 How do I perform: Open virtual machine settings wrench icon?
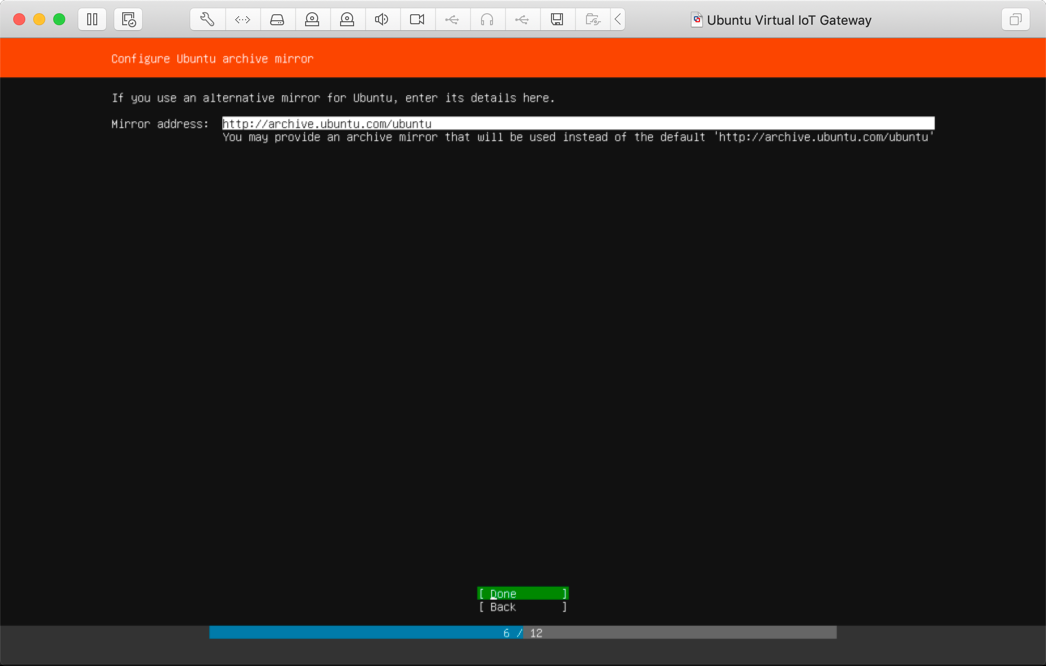(x=207, y=19)
